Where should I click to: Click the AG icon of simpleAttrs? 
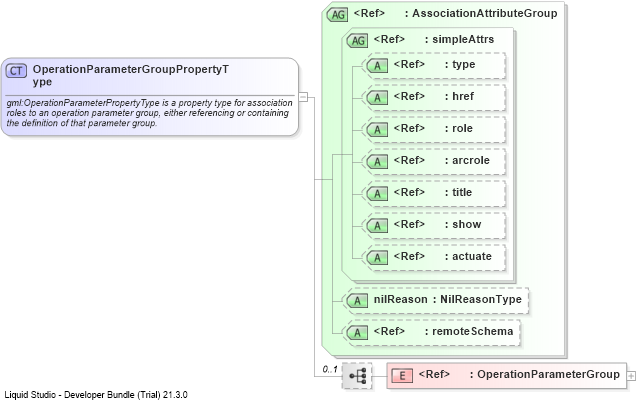coord(357,41)
